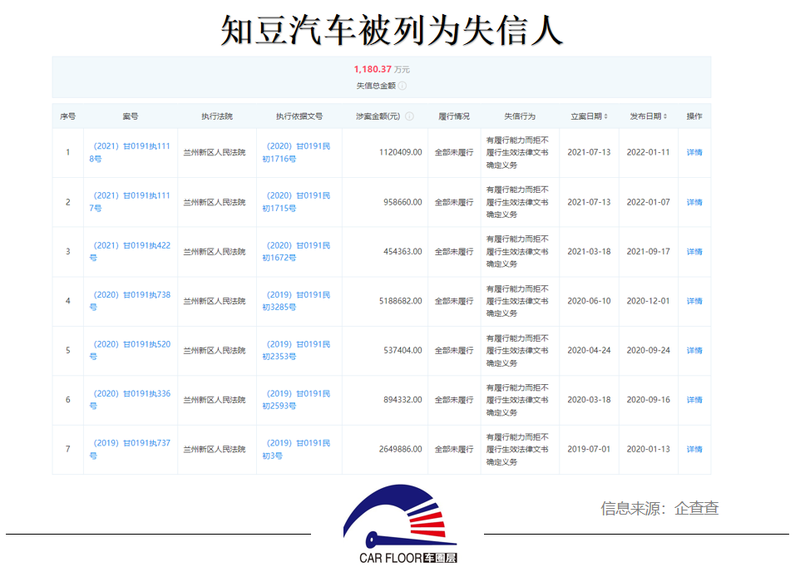
Task: Click 详情 for row 5
Action: pos(694,351)
